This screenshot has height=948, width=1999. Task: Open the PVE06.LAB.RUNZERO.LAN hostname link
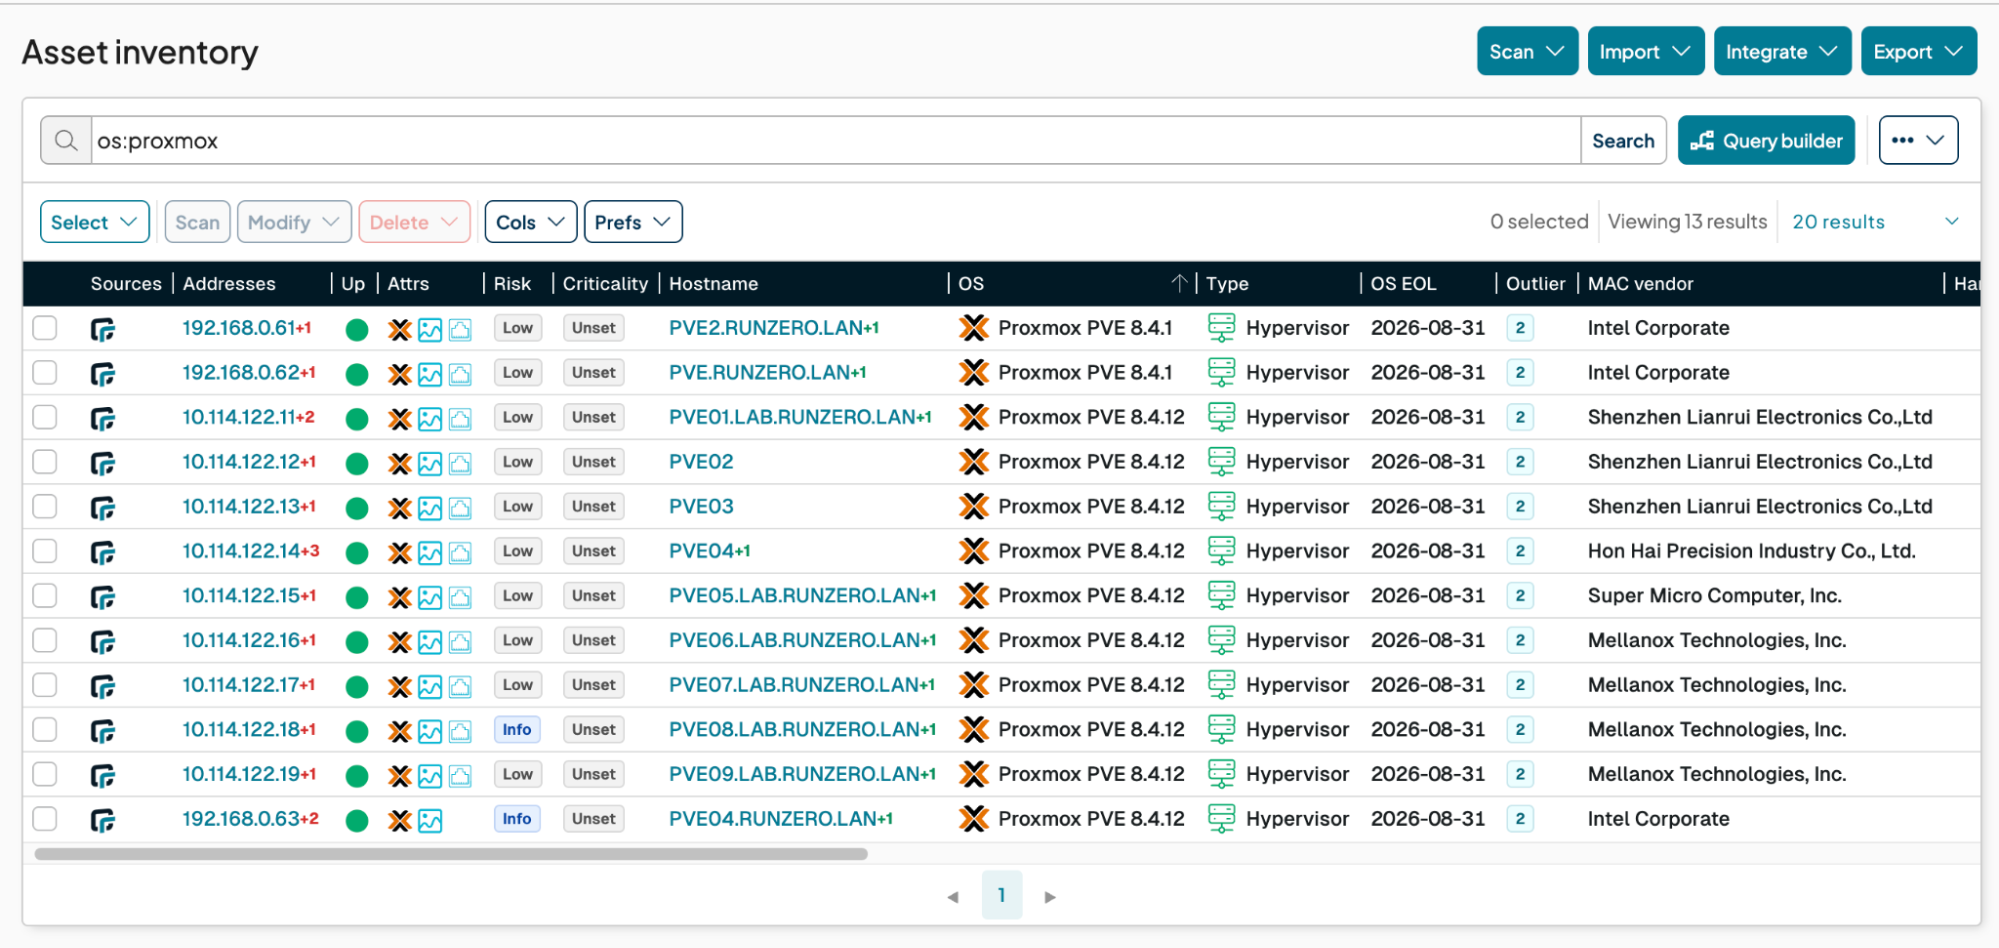pyautogui.click(x=796, y=641)
